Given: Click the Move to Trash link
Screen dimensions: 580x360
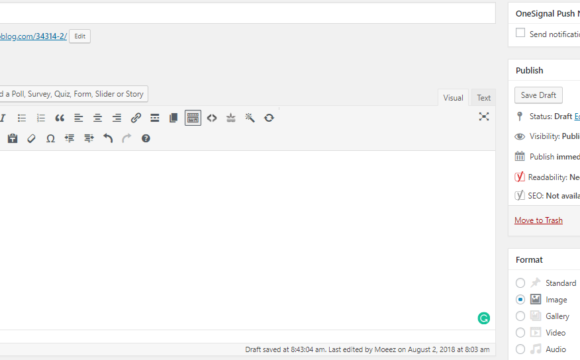Looking at the screenshot, I should point(538,221).
